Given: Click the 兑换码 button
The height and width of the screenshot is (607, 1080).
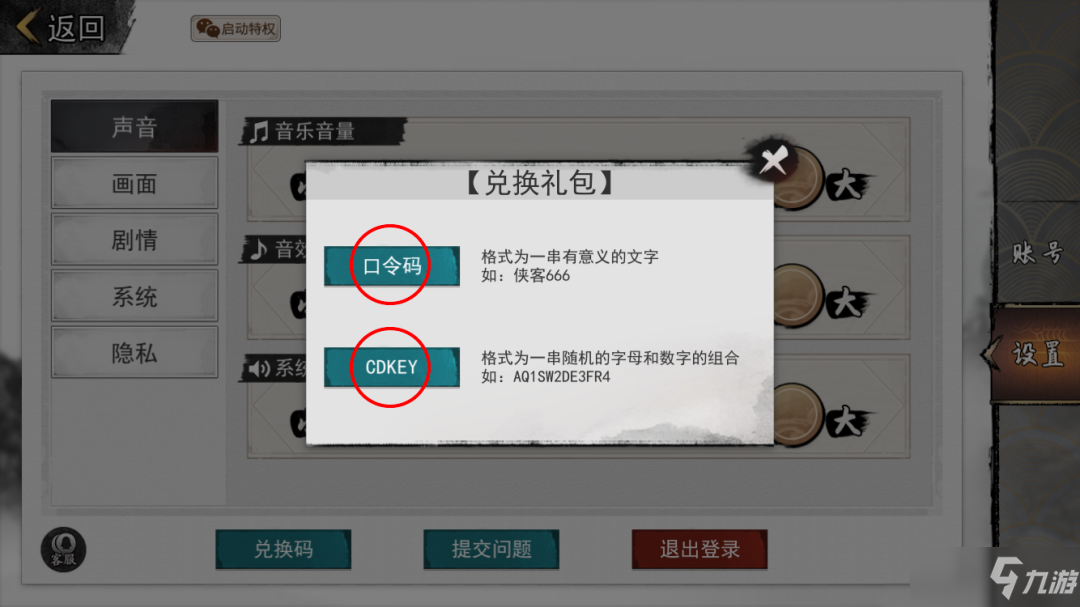Looking at the screenshot, I should pos(283,549).
